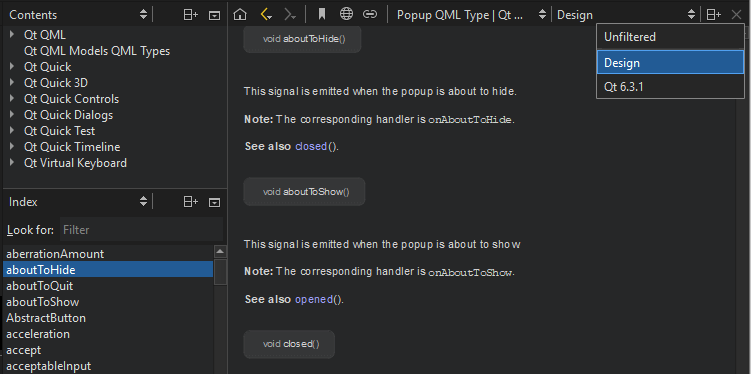Select AbstractButton in the index
The height and width of the screenshot is (374, 751).
coord(108,318)
